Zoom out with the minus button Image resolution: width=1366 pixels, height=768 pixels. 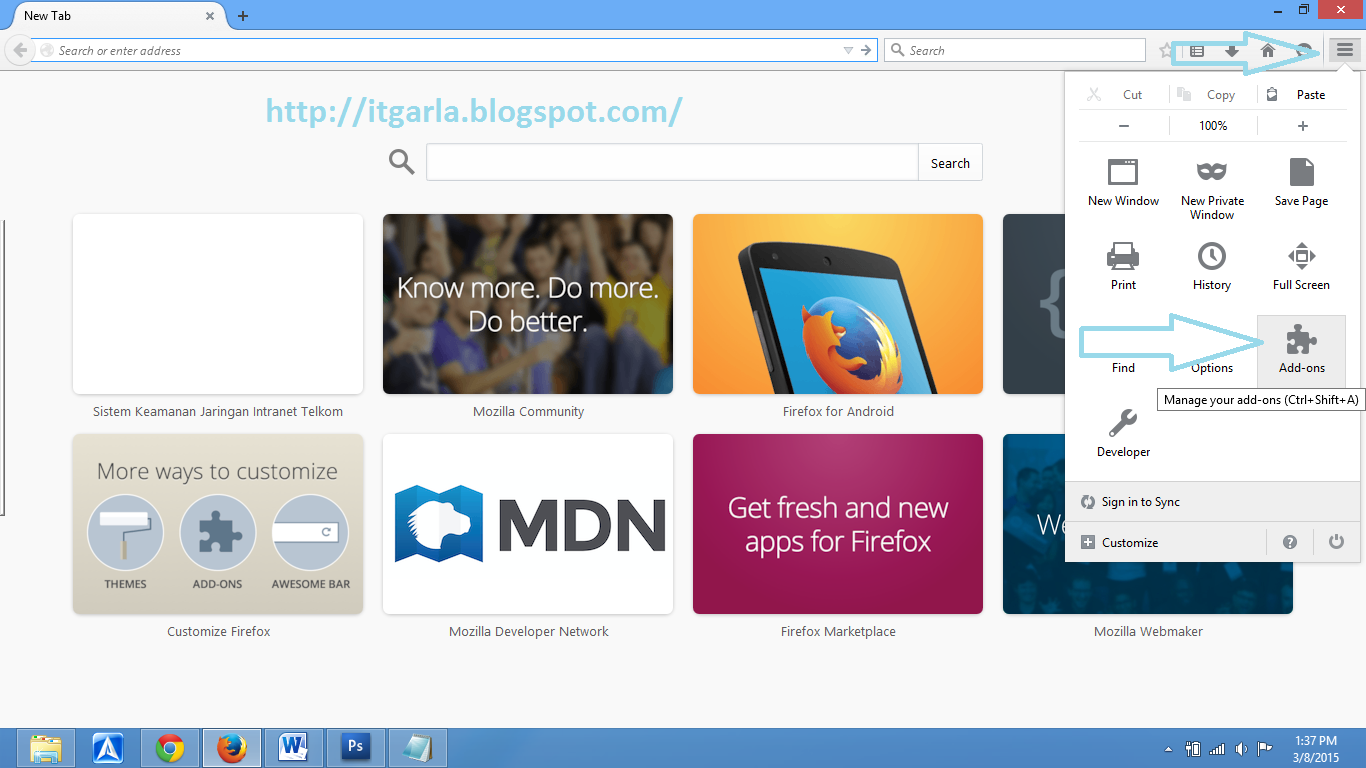coord(1124,126)
